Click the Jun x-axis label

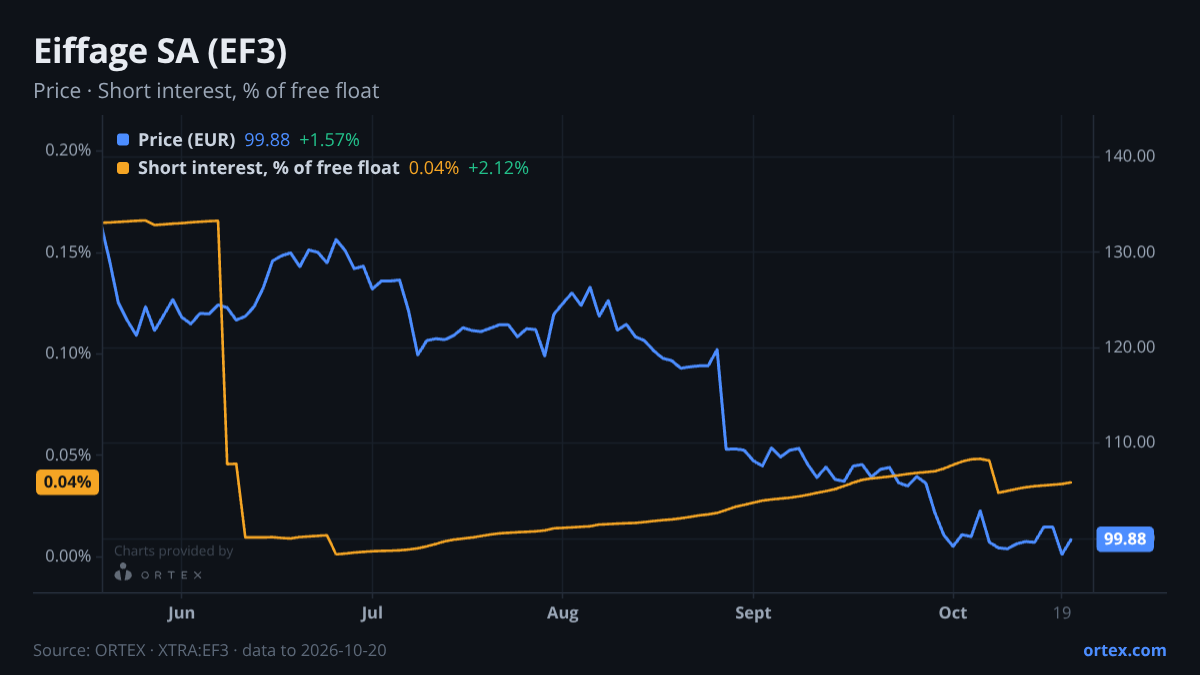pyautogui.click(x=181, y=613)
